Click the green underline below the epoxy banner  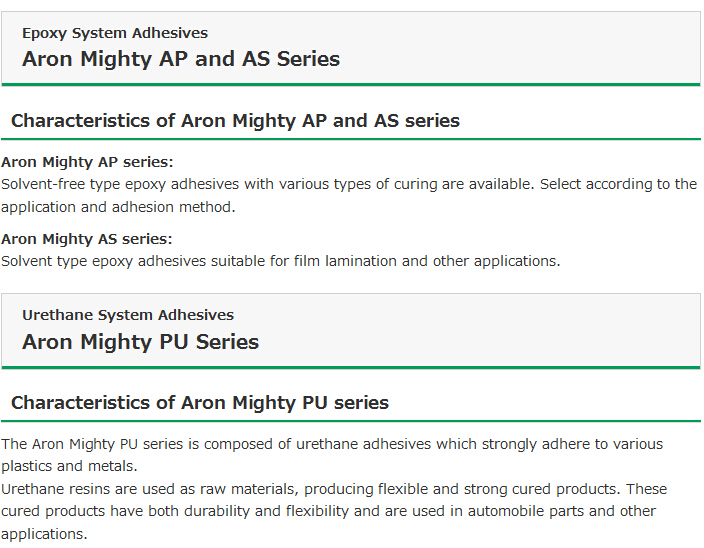click(351, 84)
